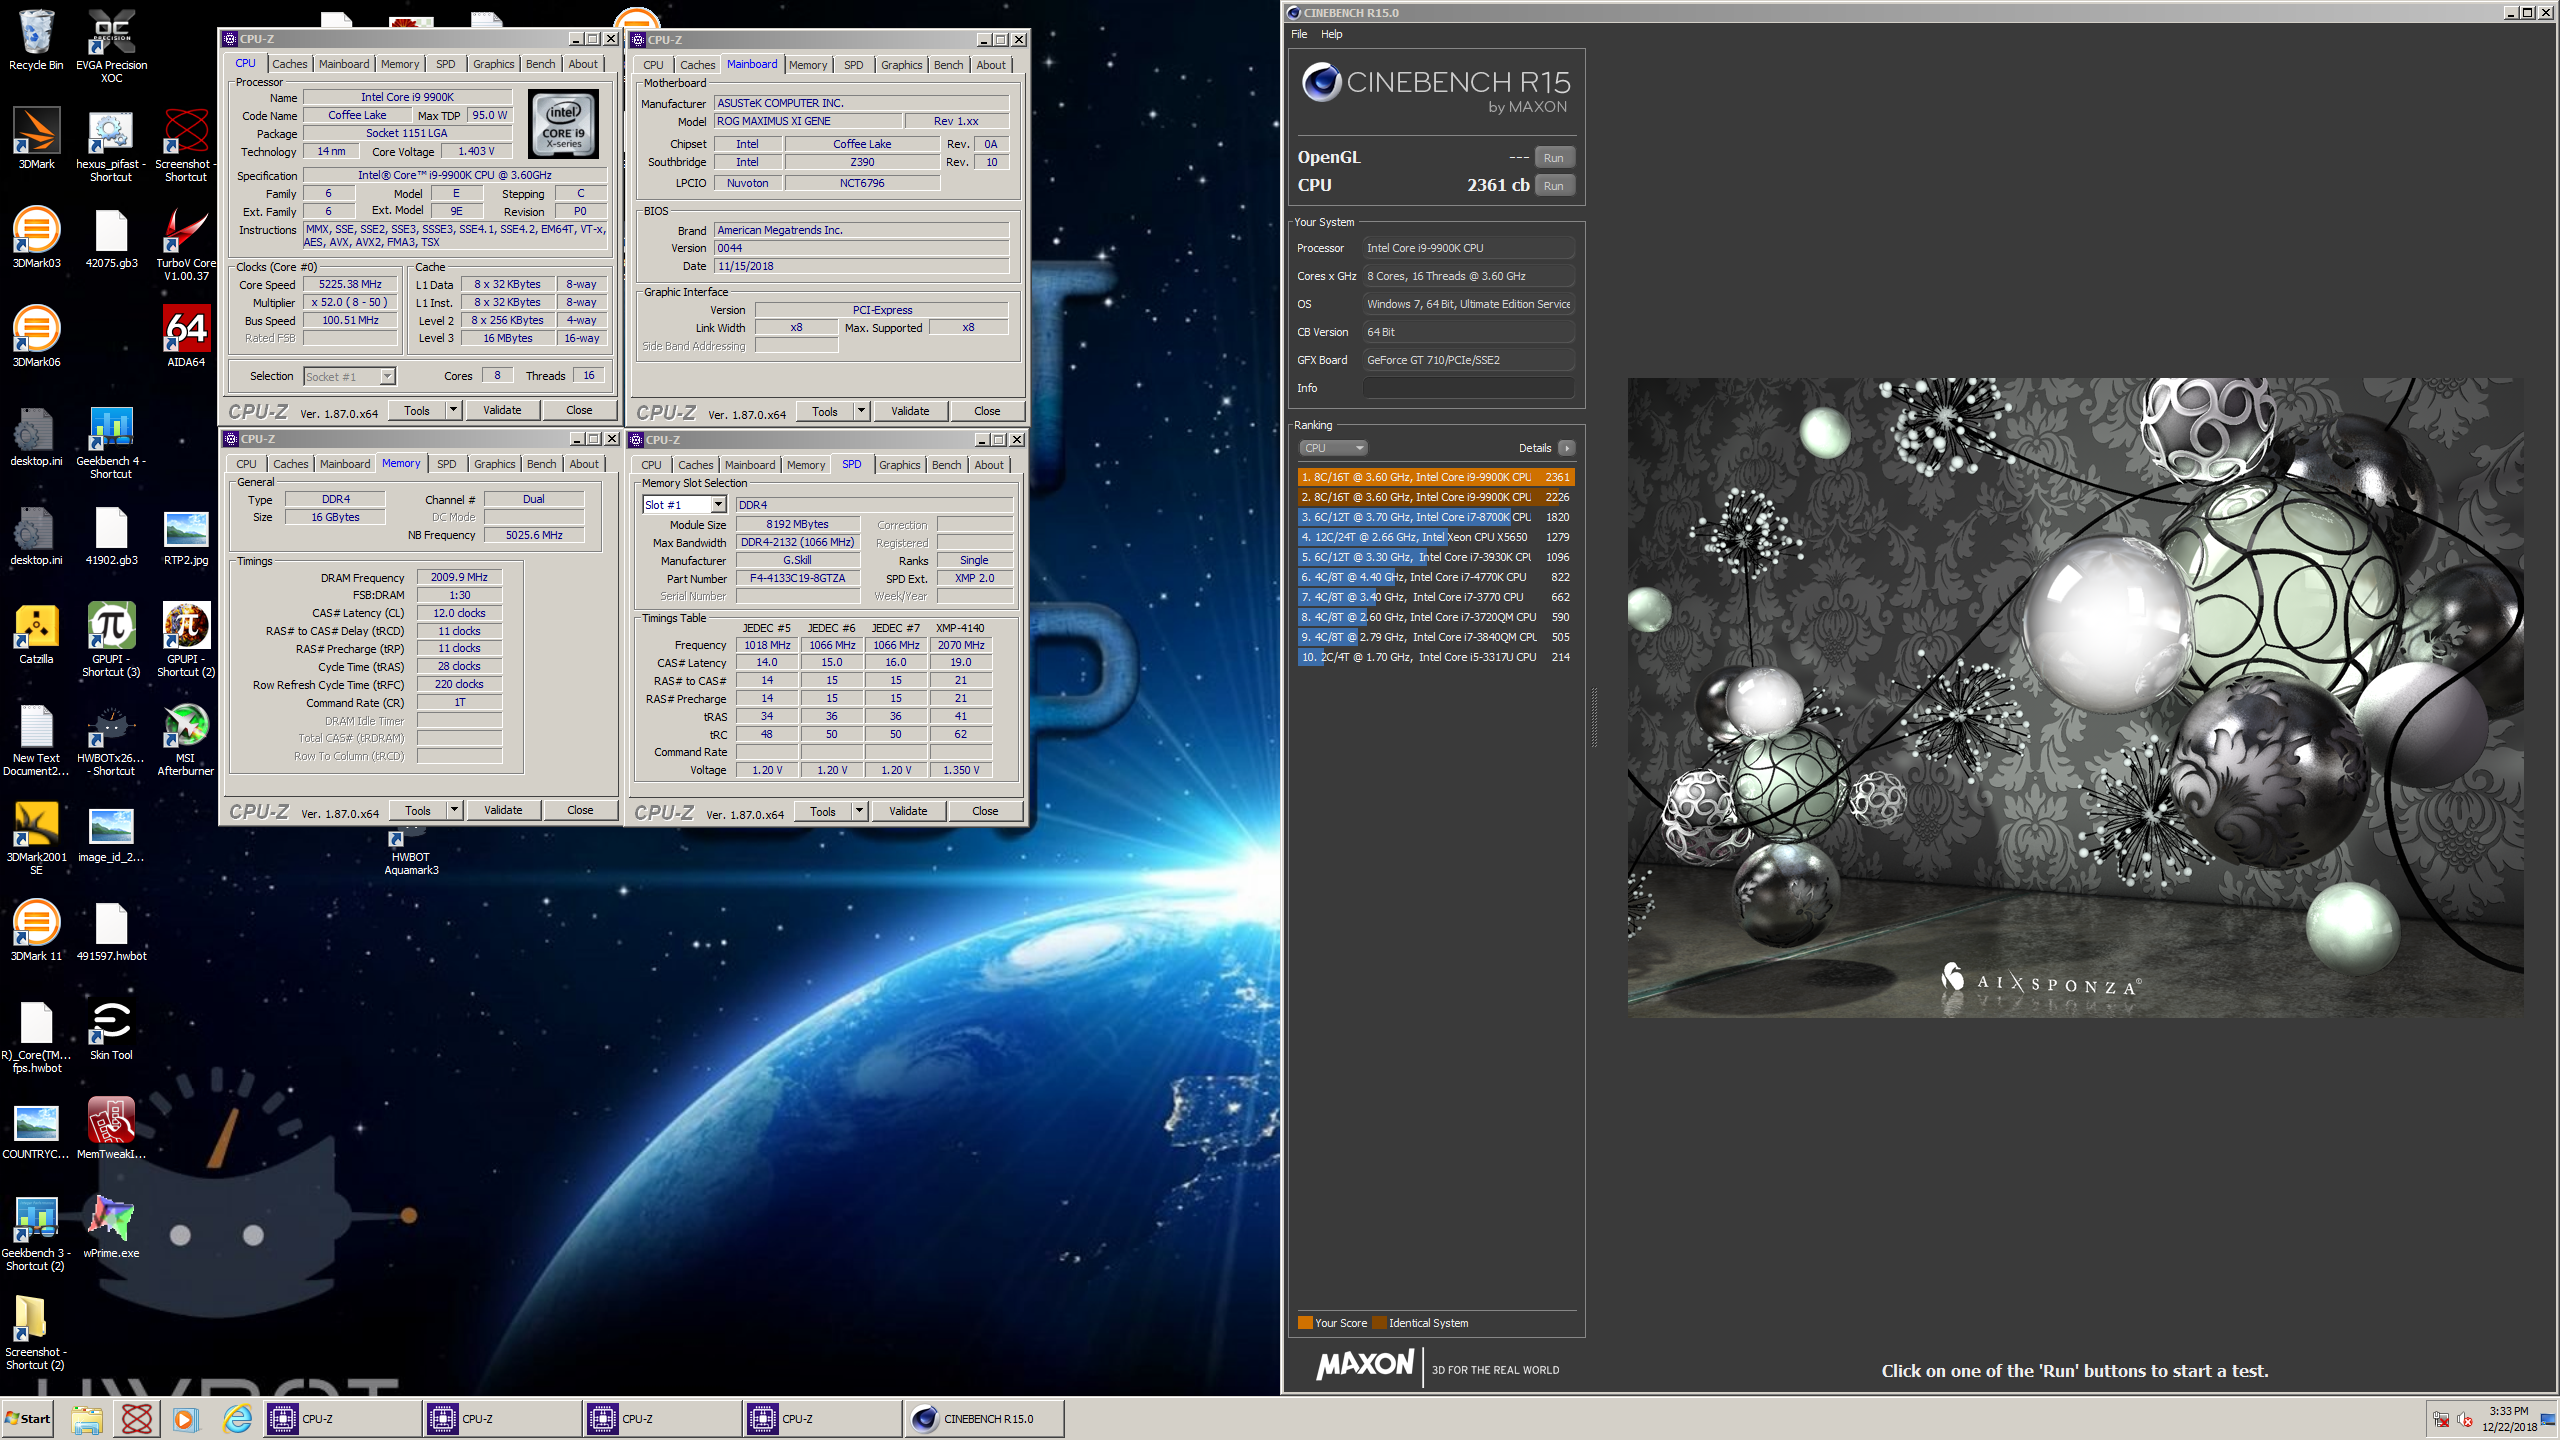This screenshot has width=2560, height=1440.
Task: Open hexus_pifast shortcut icon
Action: coord(111,145)
